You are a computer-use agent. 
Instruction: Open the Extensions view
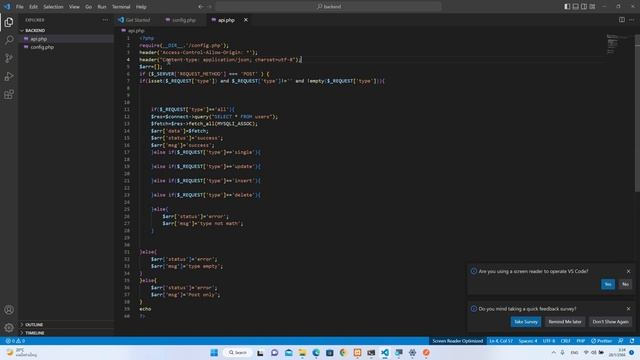(x=9, y=95)
